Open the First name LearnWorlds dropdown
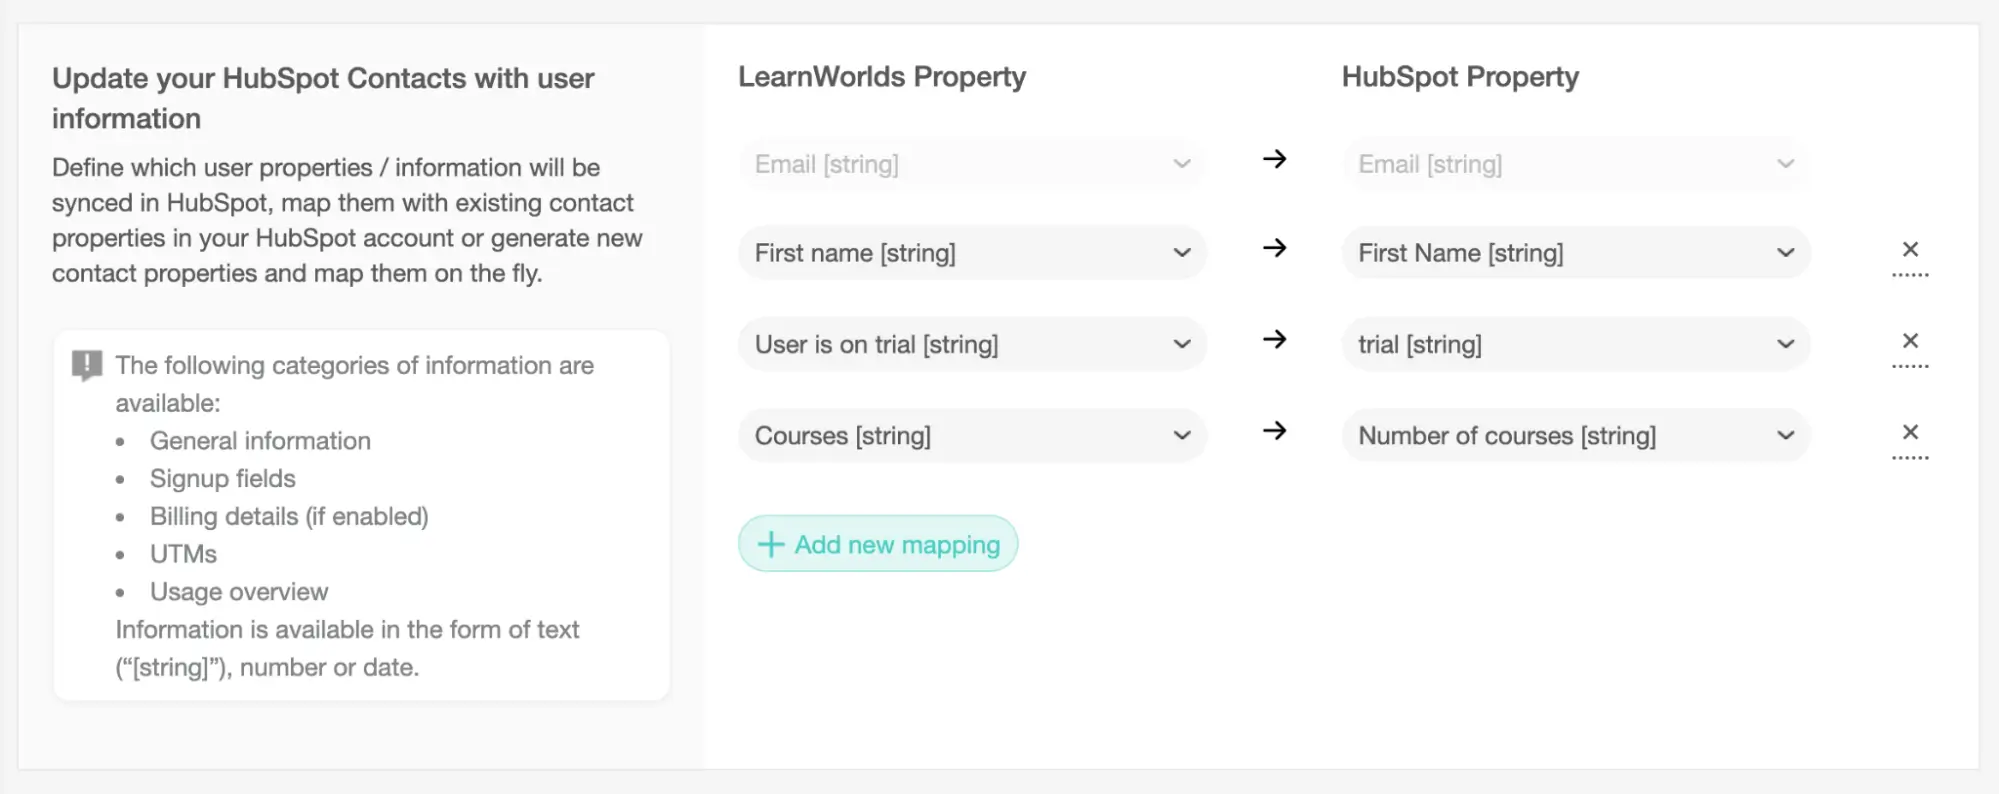Image resolution: width=1999 pixels, height=794 pixels. click(972, 253)
